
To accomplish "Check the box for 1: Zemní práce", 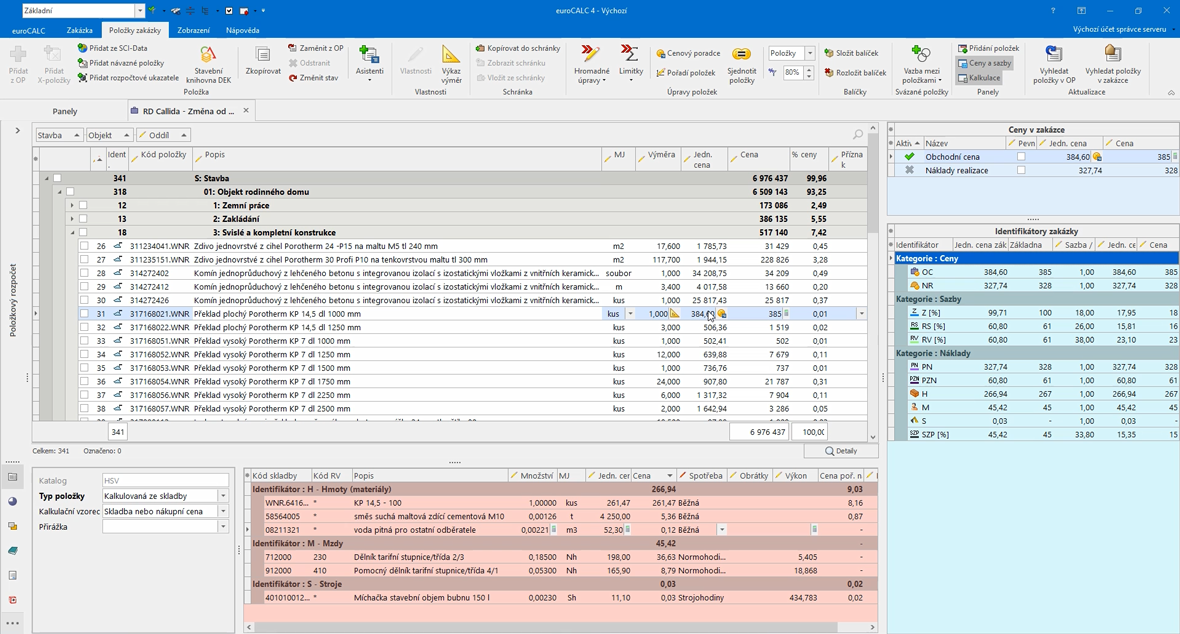I will 84,205.
